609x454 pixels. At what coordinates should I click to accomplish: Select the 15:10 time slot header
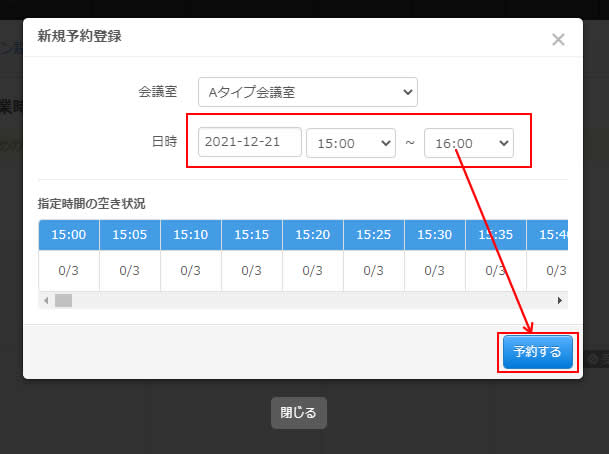[x=191, y=235]
